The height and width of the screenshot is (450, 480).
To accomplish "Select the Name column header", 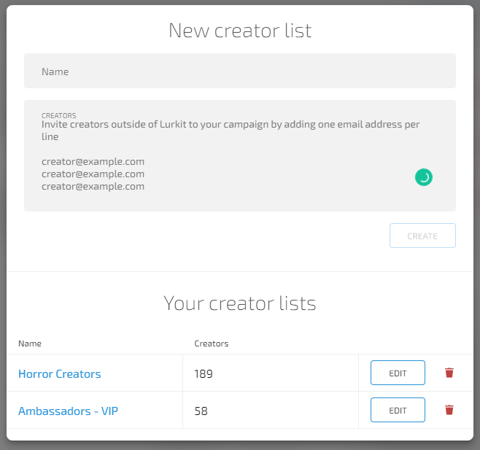I will pyautogui.click(x=30, y=344).
